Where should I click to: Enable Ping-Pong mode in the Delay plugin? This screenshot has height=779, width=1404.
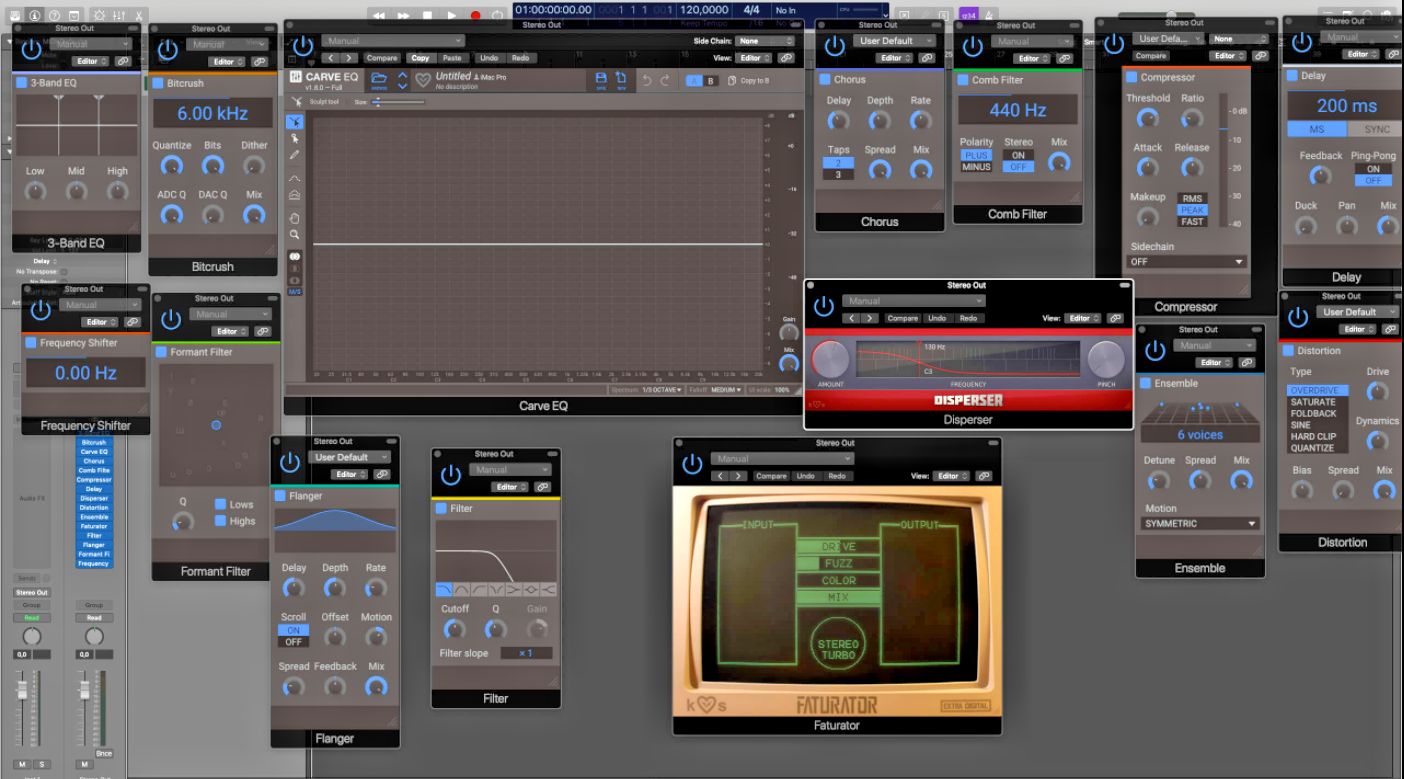pos(1372,170)
